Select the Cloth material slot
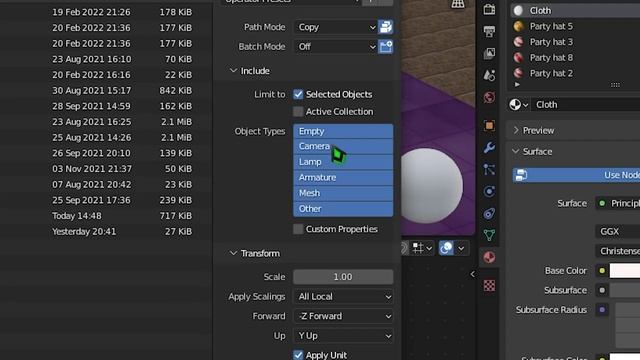 click(x=575, y=11)
